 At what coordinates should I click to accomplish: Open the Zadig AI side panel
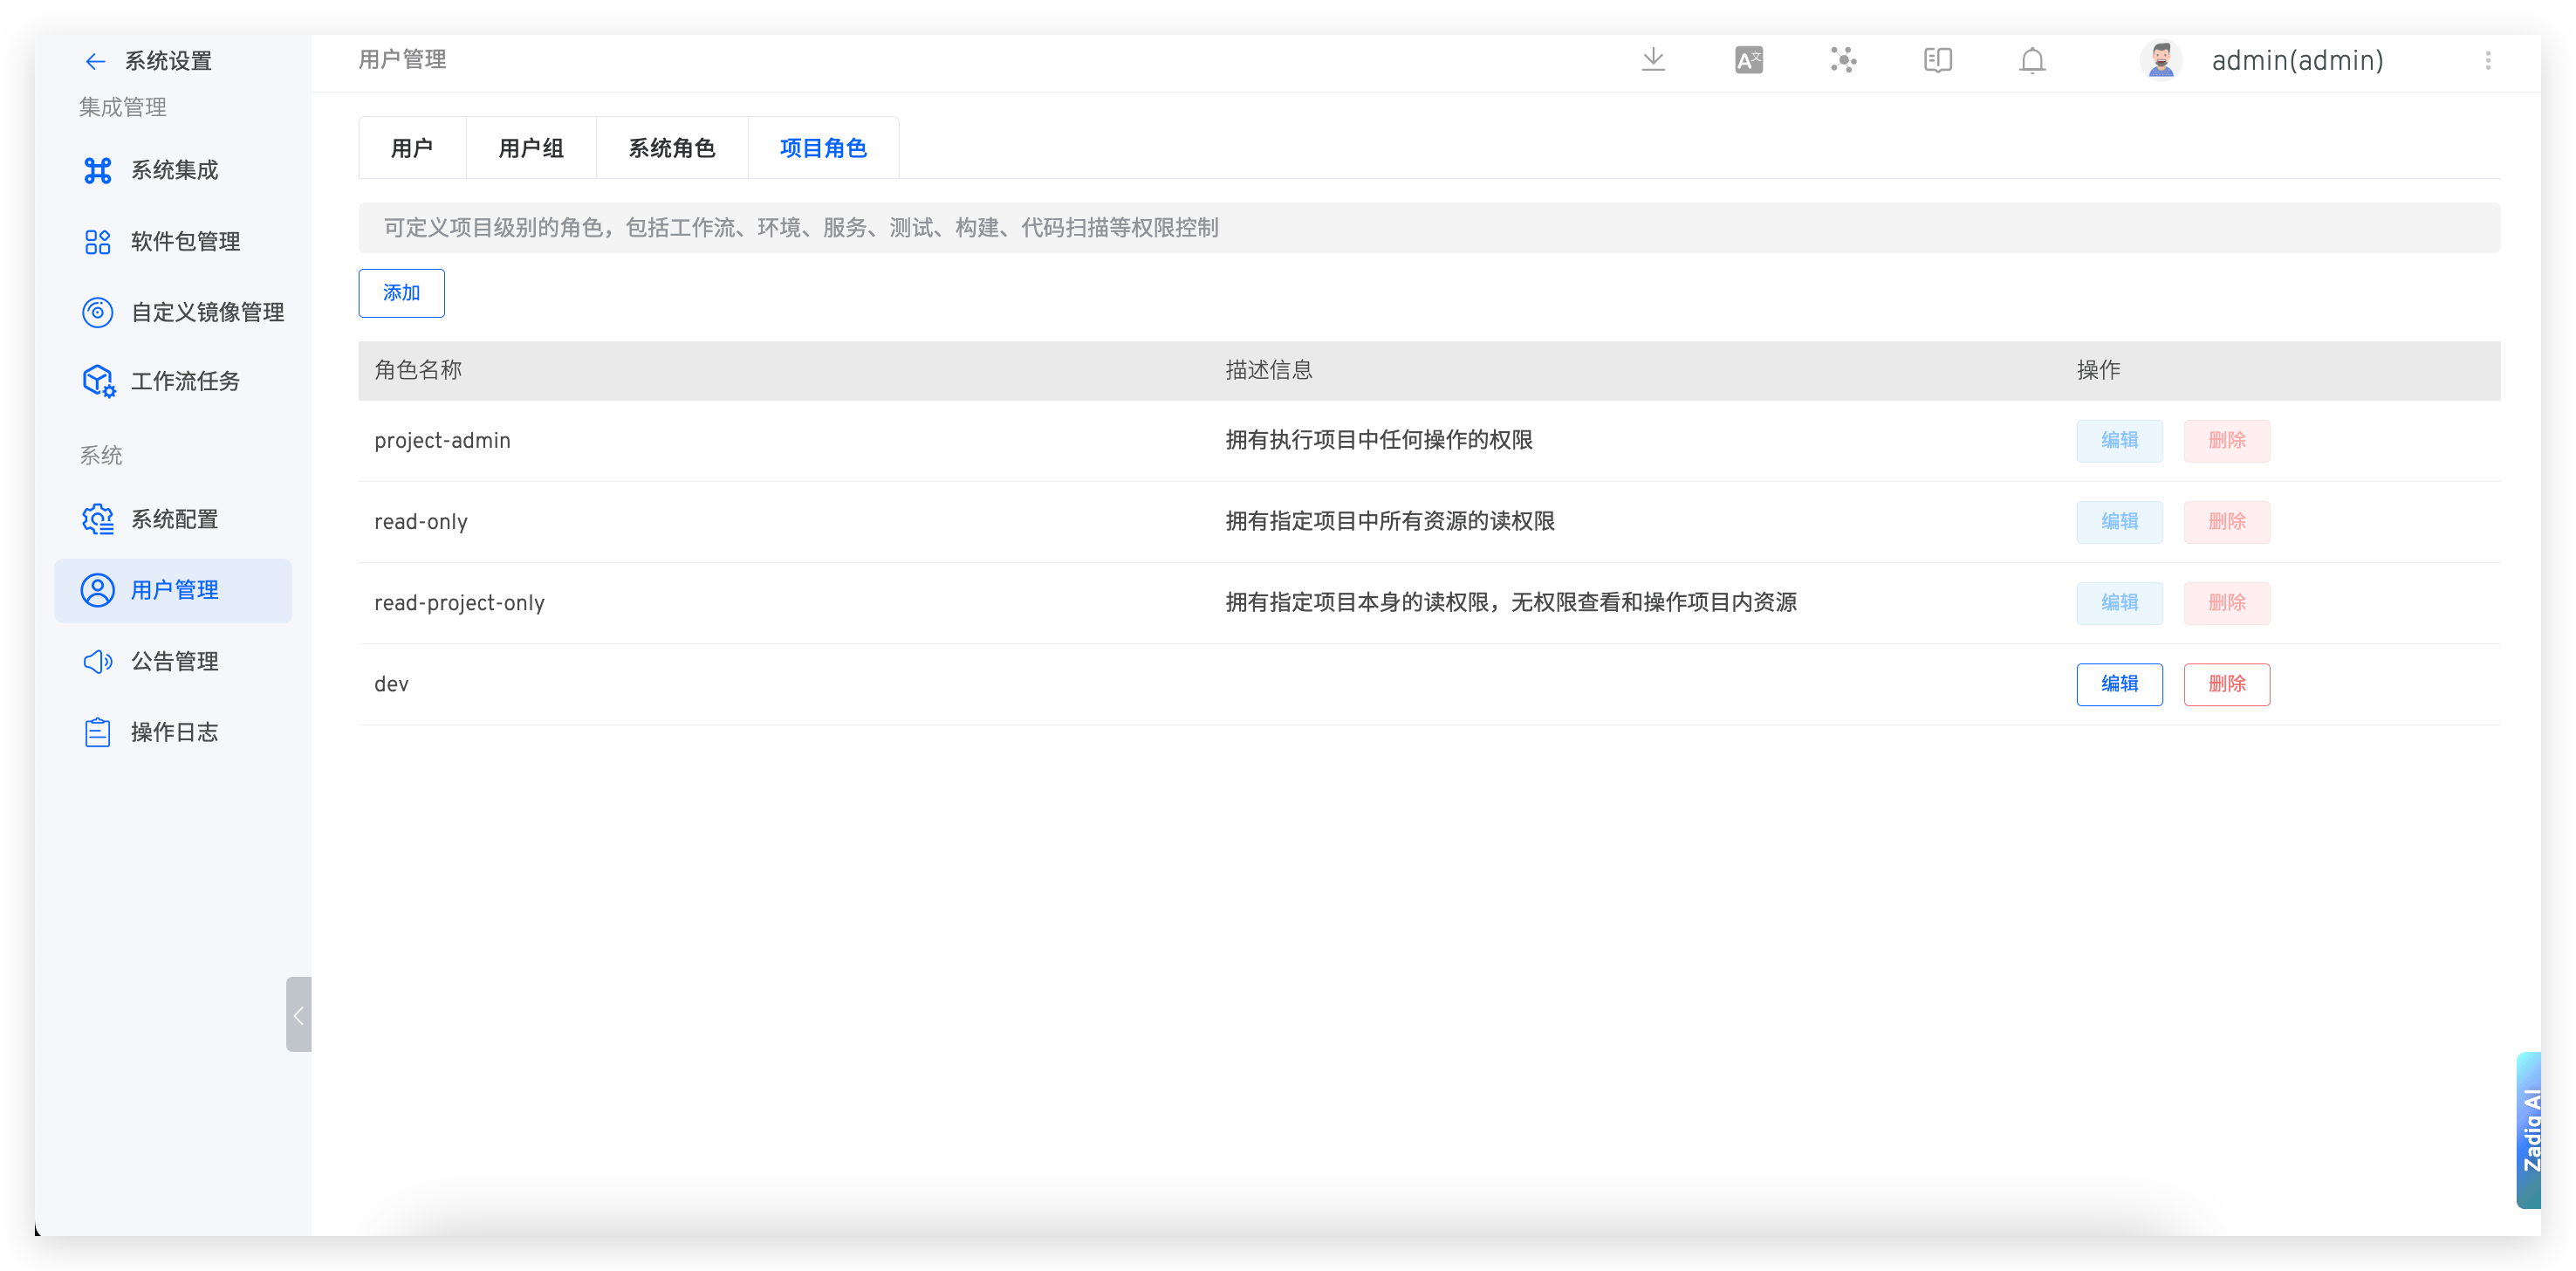coord(2530,1130)
